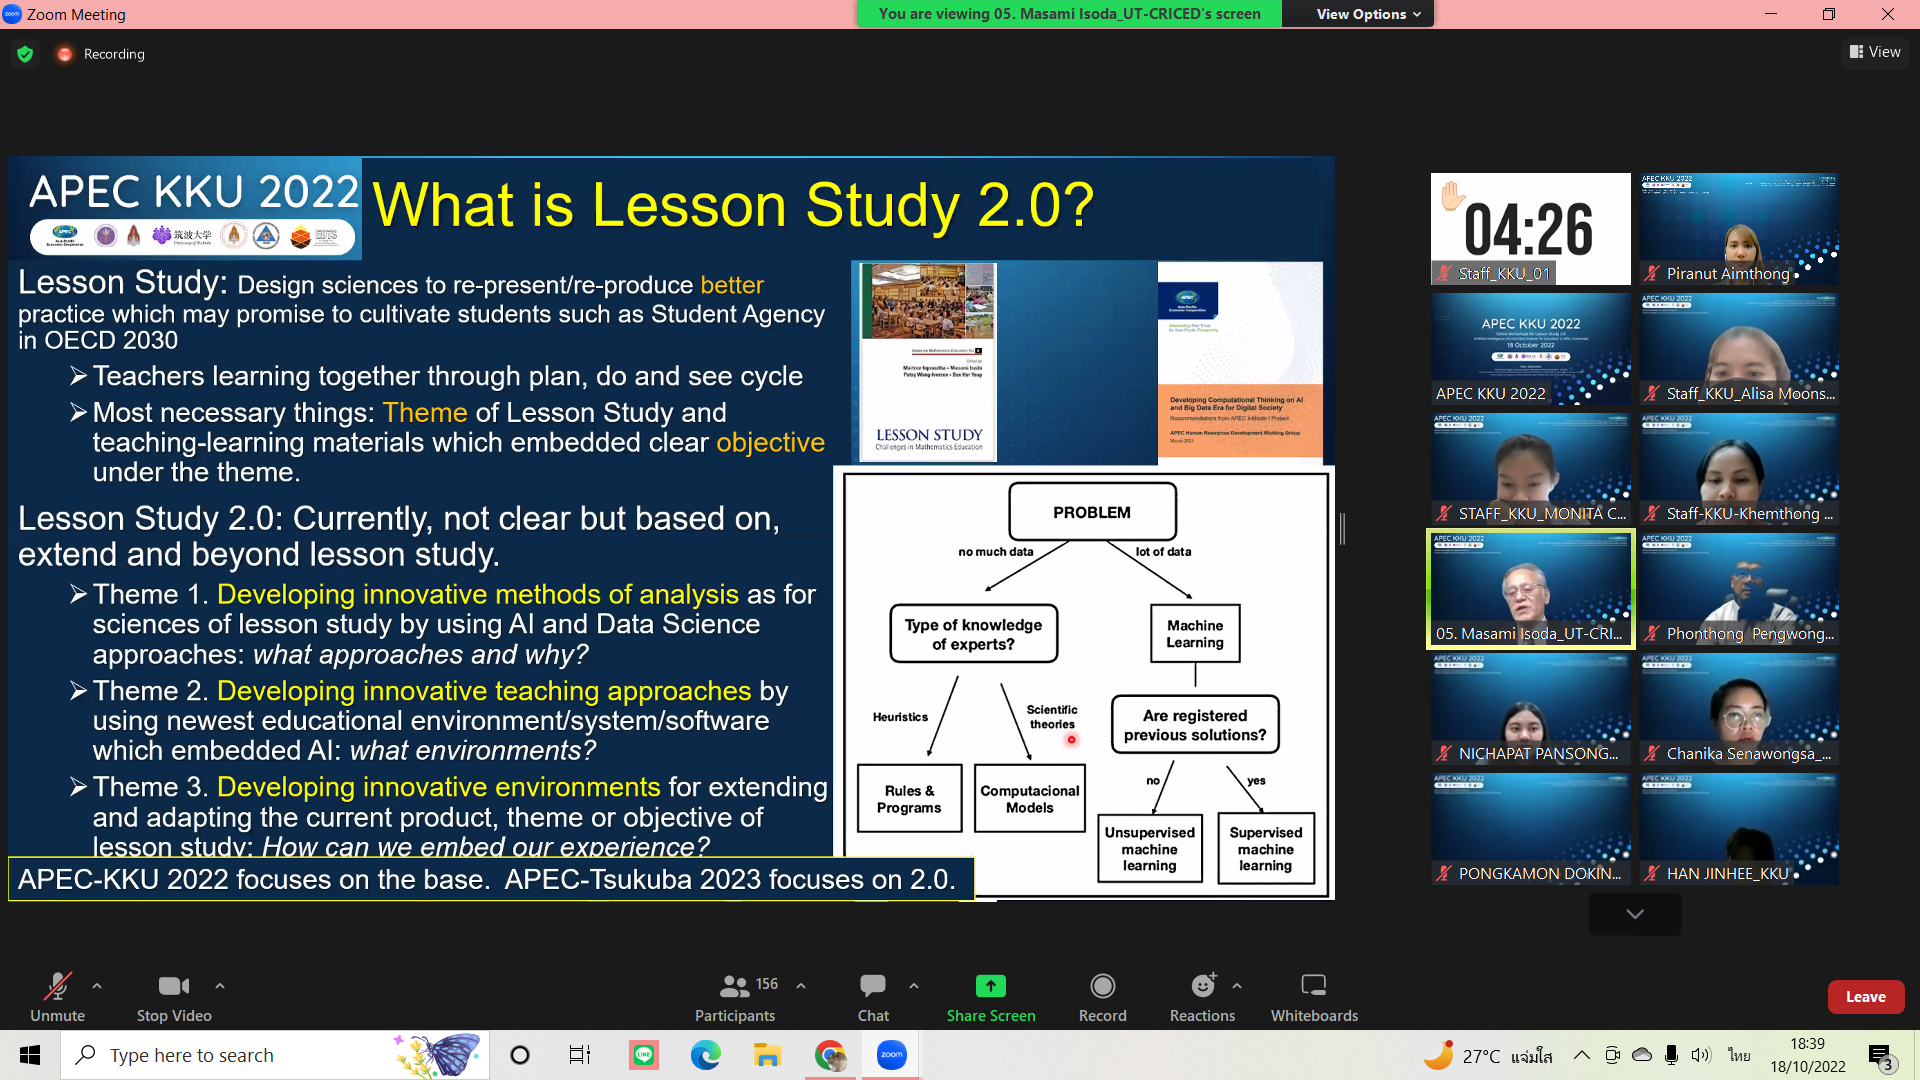Open the Chat panel
1920x1080 pixels.
(872, 987)
